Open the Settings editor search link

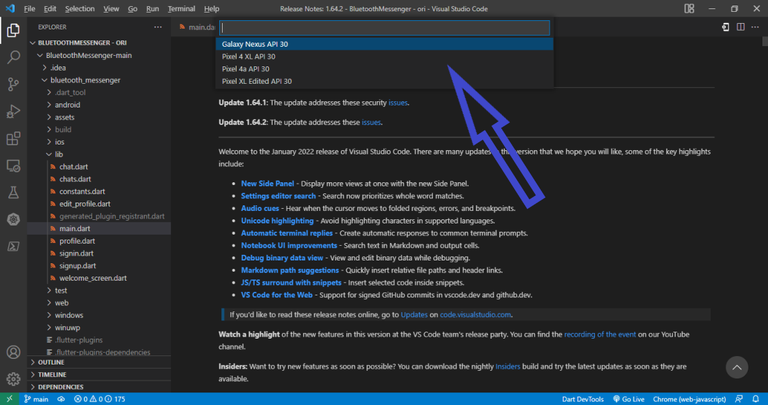tap(278, 196)
